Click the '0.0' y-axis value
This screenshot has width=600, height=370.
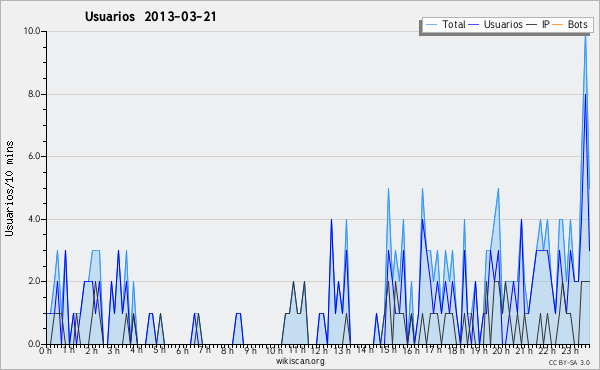point(34,344)
